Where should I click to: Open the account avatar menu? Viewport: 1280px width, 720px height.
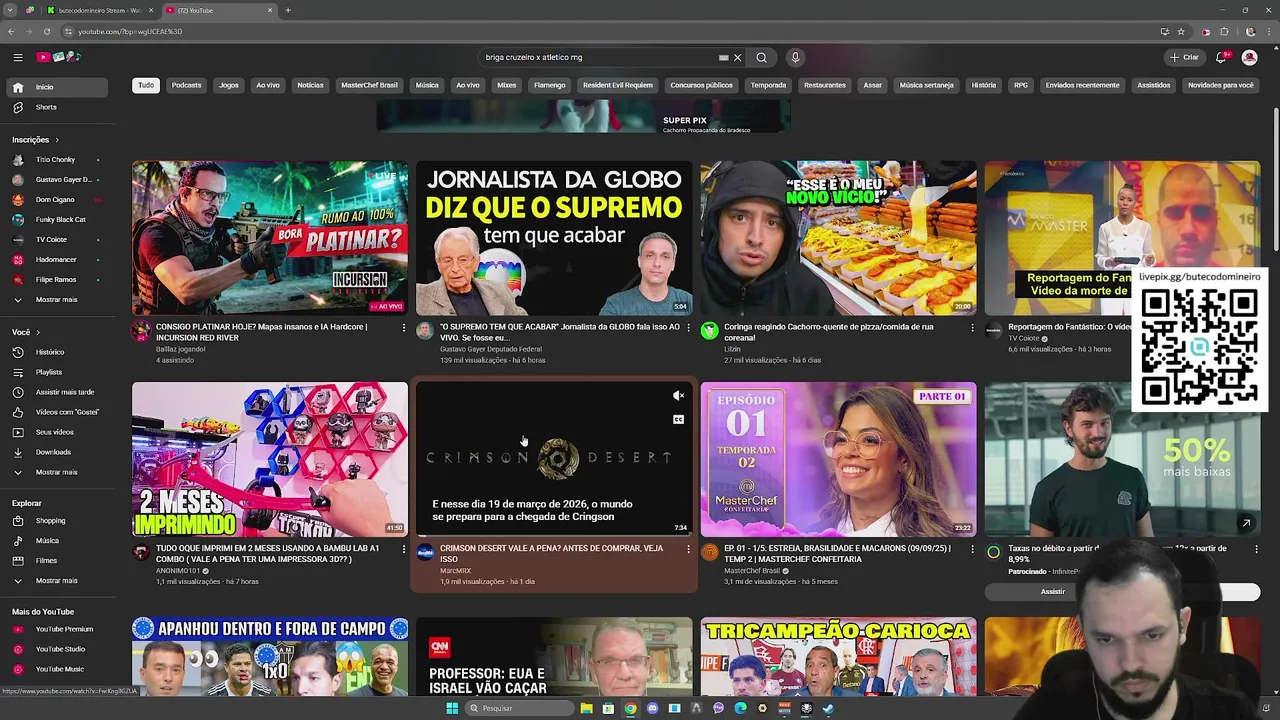[1249, 57]
